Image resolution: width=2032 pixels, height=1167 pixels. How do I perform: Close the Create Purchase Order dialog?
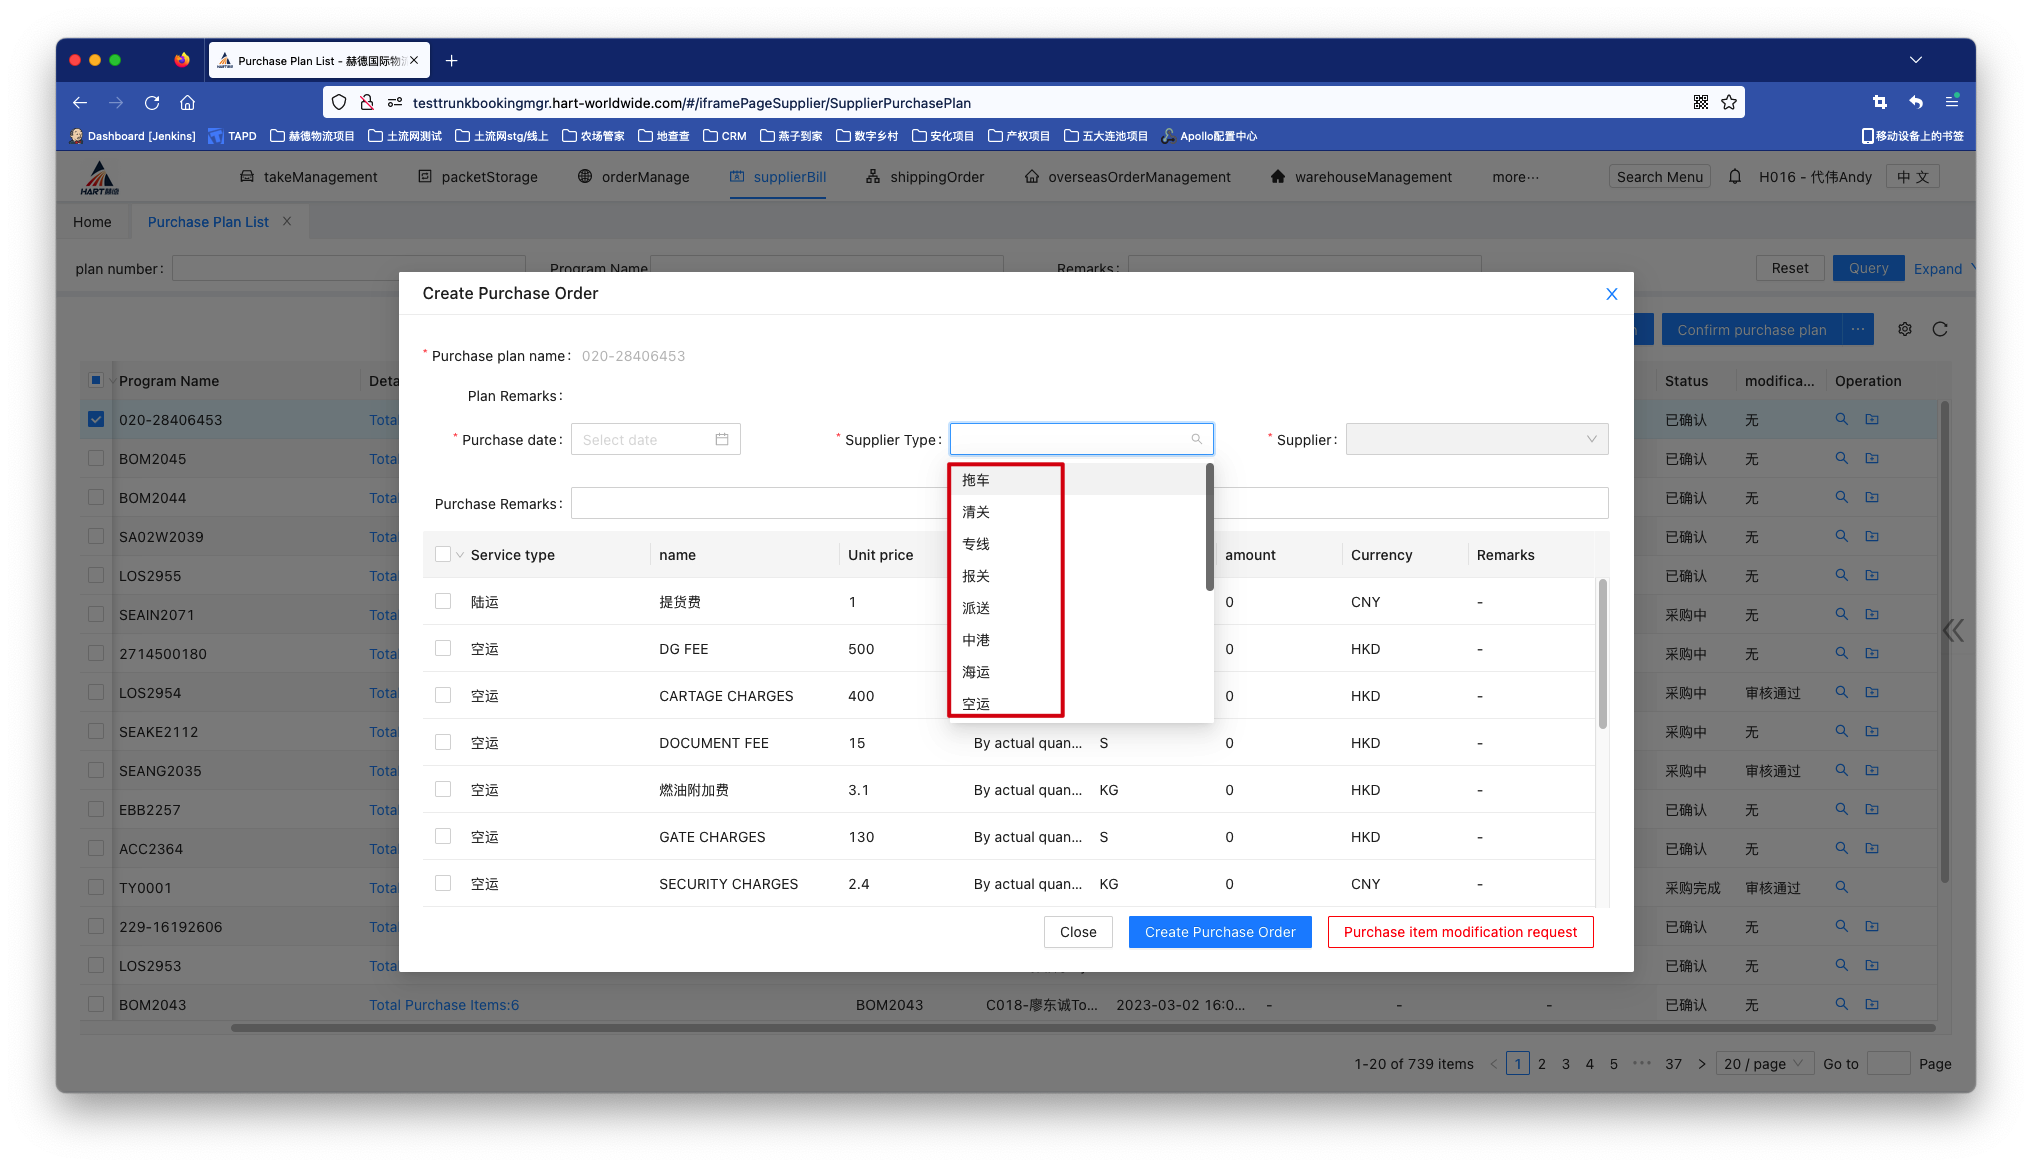tap(1611, 294)
